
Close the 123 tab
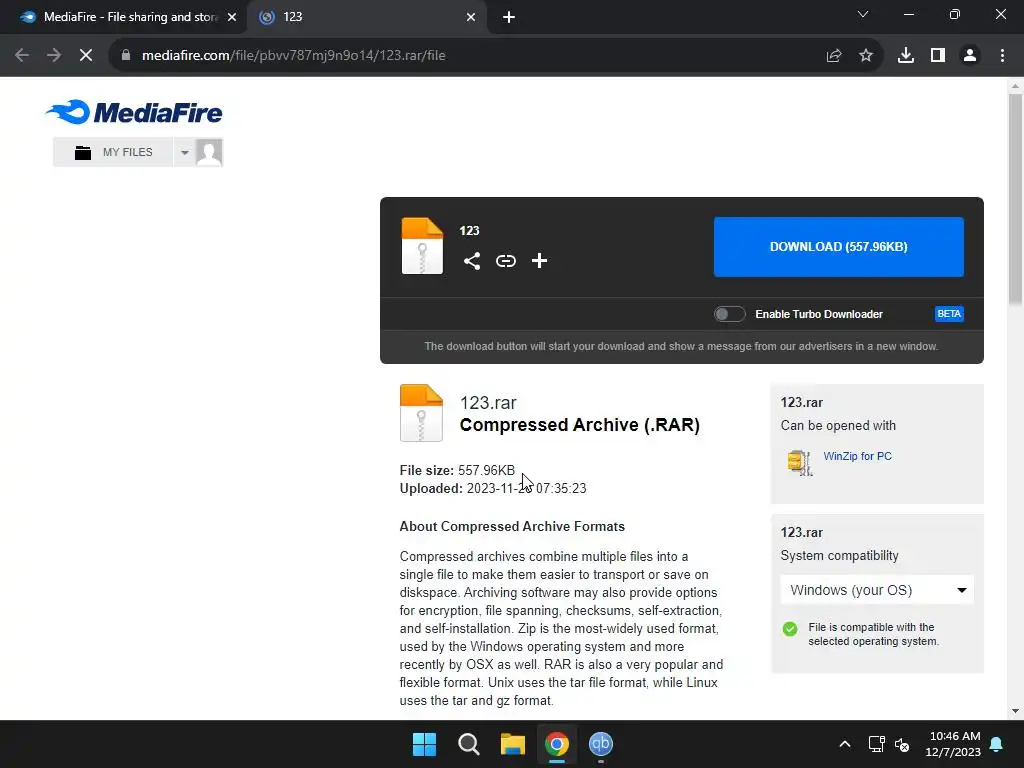click(471, 17)
